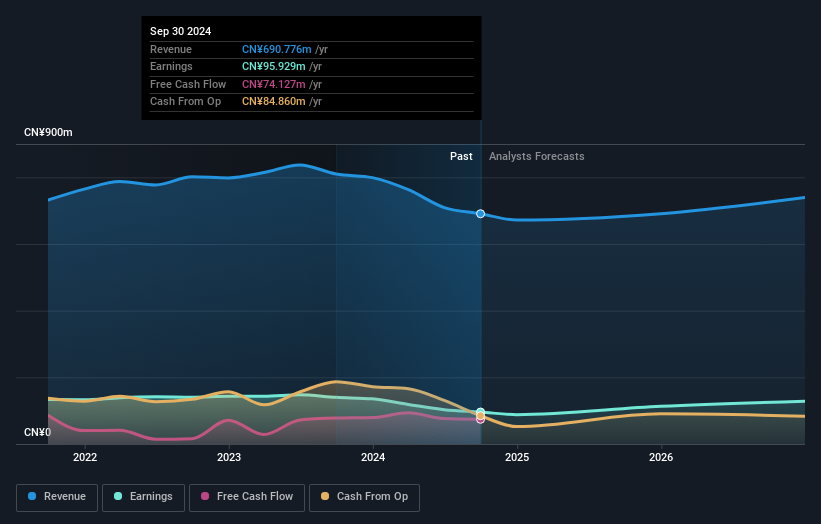
Task: Select the Cash From Op orange data point
Action: coord(480,416)
